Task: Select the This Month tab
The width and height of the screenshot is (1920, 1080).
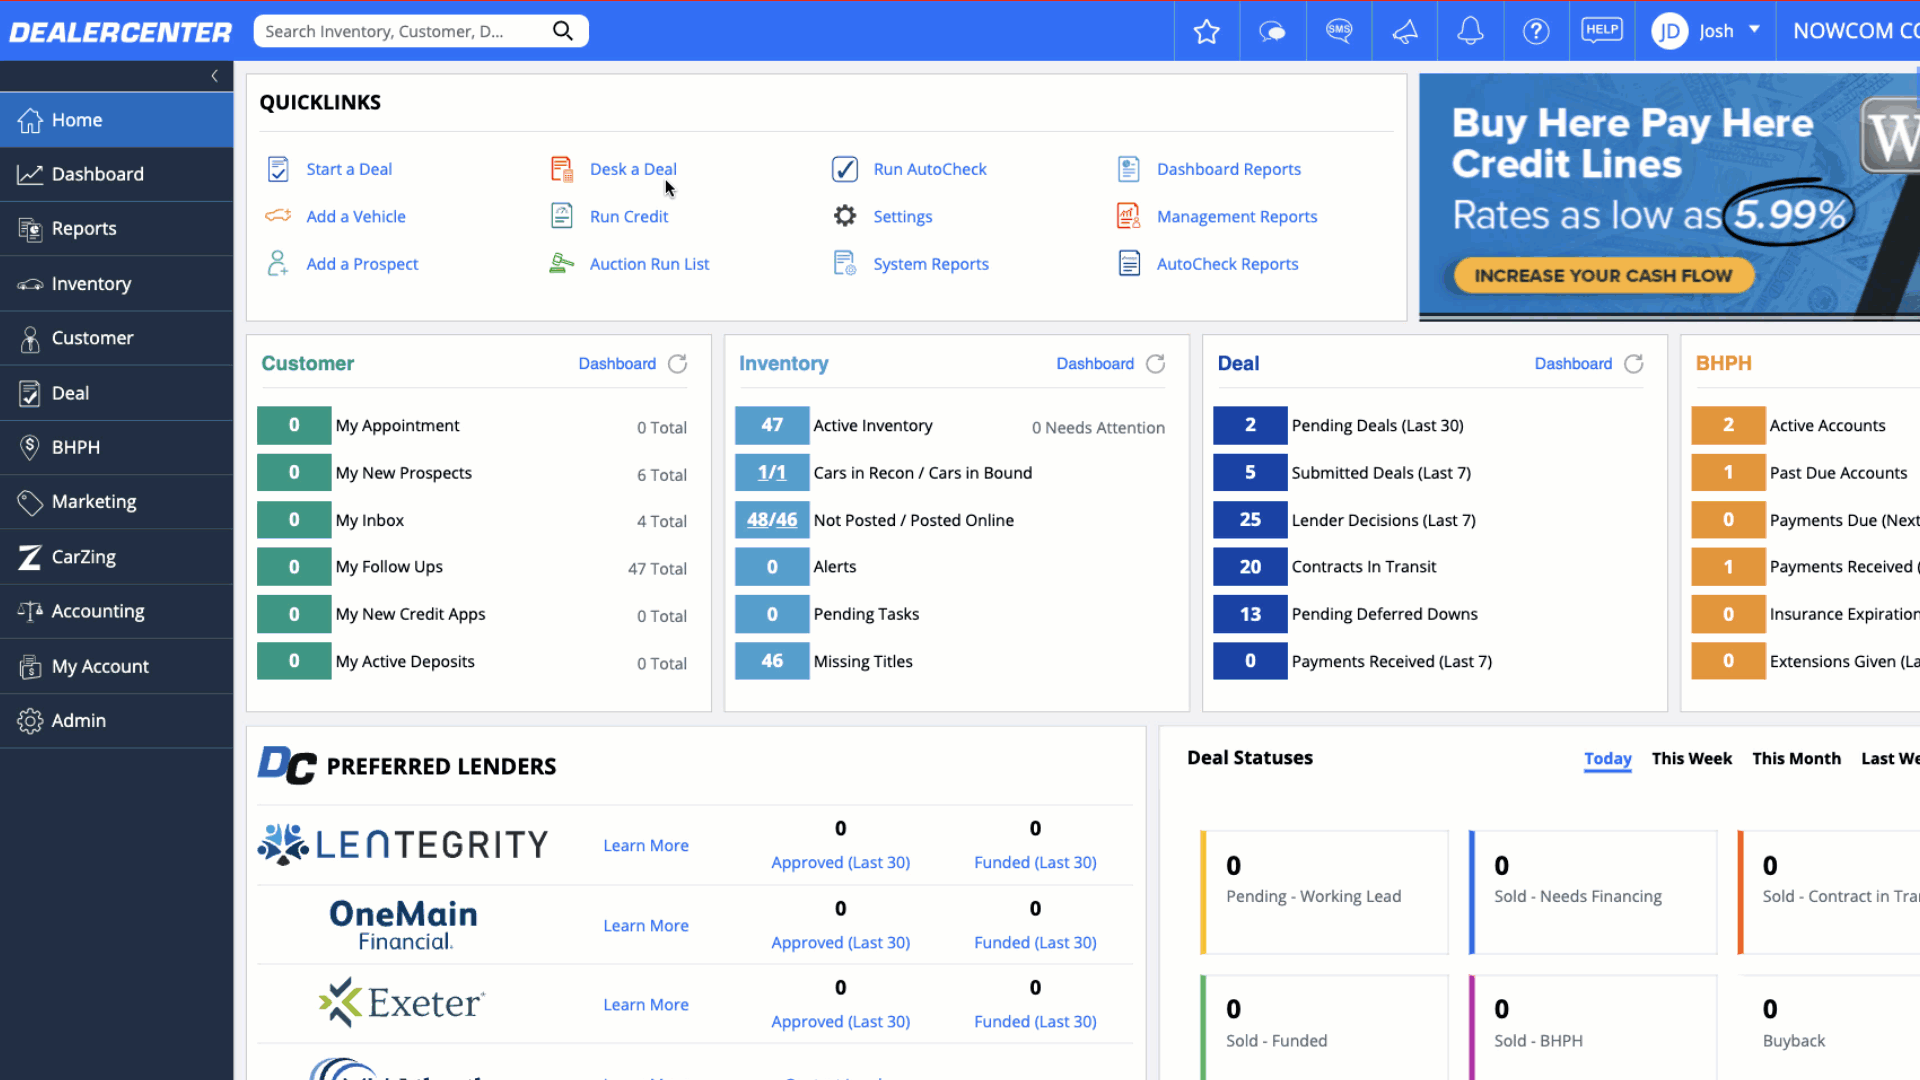Action: pos(1796,759)
